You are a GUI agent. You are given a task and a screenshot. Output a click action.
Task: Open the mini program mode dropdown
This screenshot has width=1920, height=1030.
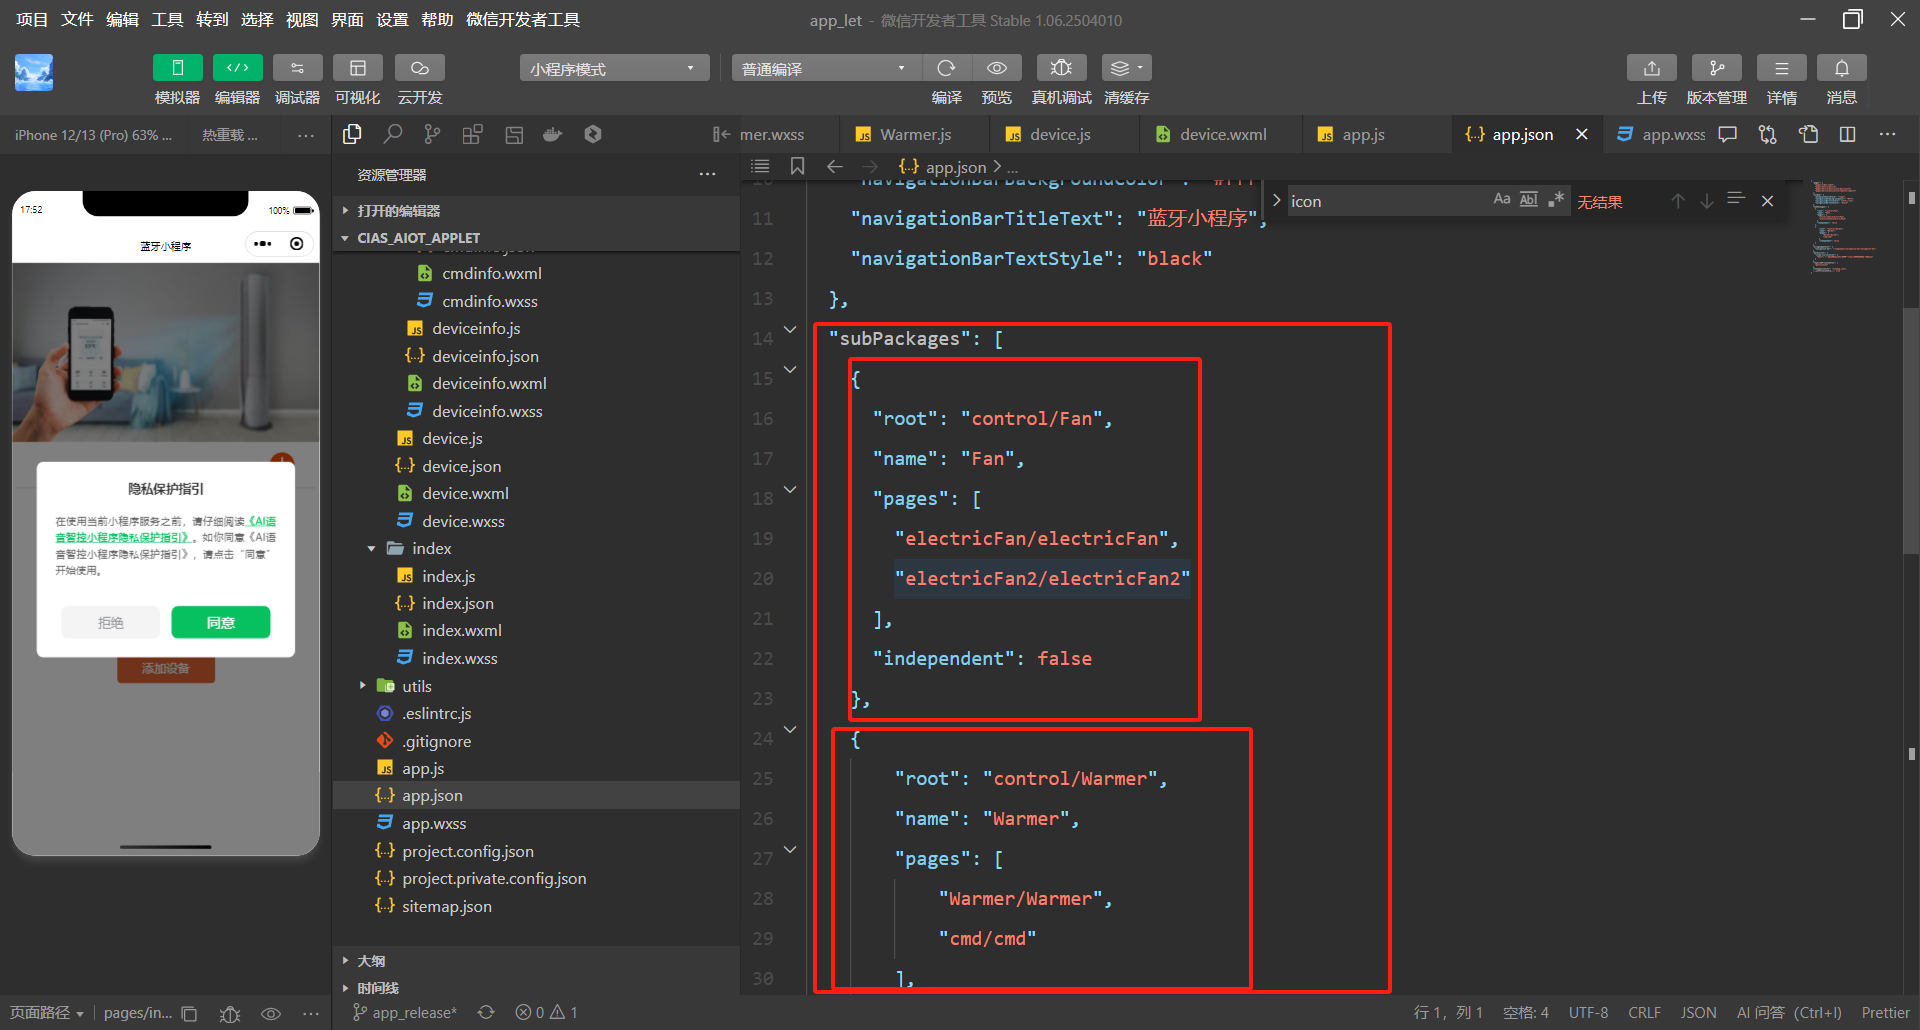point(613,68)
